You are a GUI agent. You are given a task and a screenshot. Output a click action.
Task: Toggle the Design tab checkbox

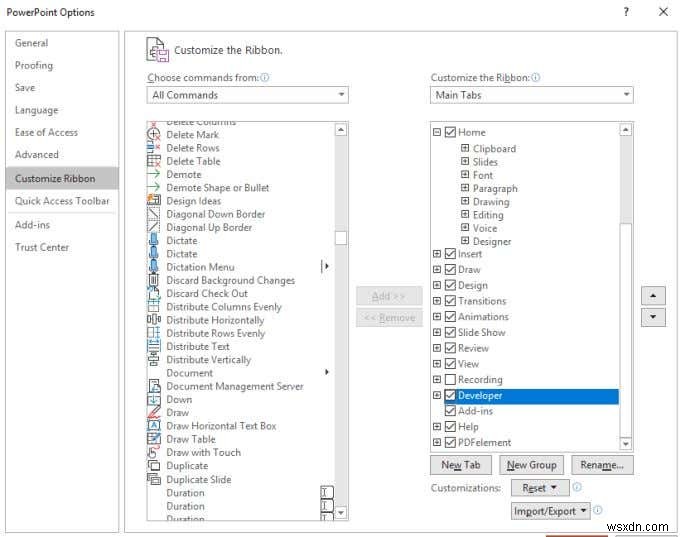(450, 285)
